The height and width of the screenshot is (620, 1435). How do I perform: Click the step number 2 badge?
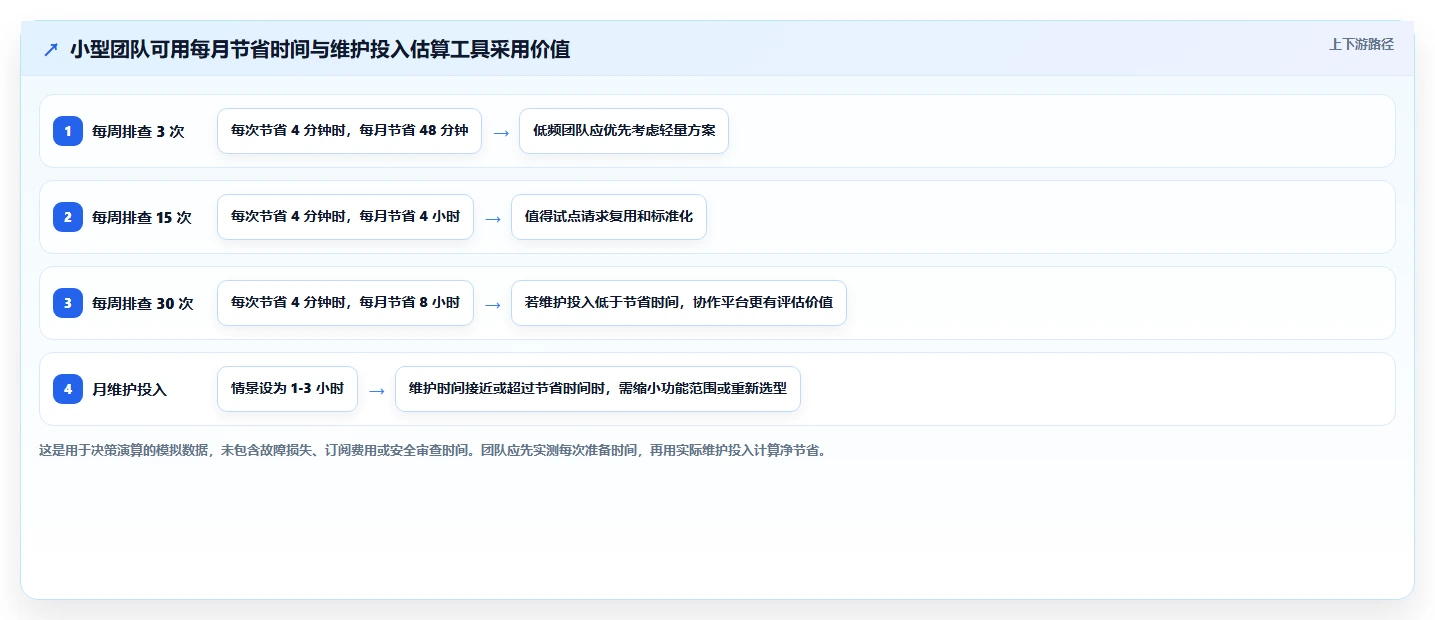click(68, 217)
